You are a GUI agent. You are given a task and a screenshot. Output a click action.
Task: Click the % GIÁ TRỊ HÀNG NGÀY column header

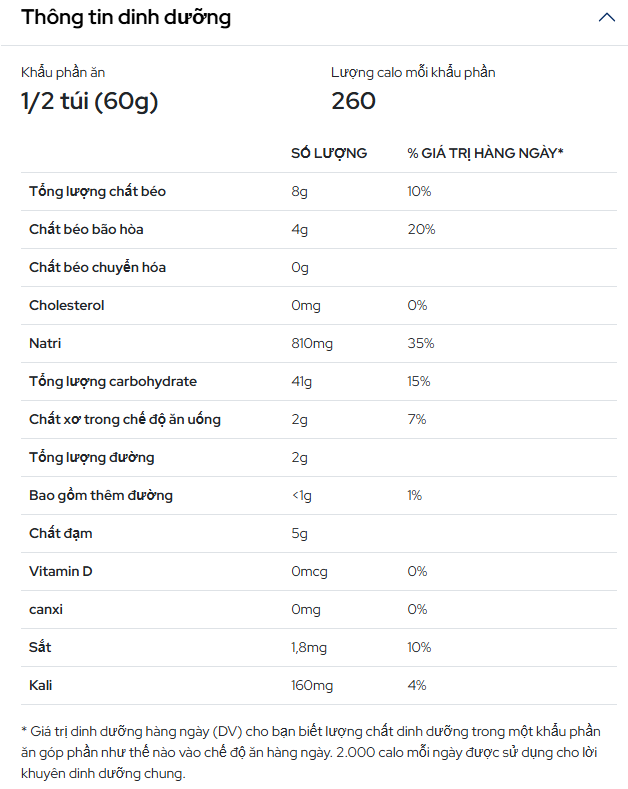(485, 153)
